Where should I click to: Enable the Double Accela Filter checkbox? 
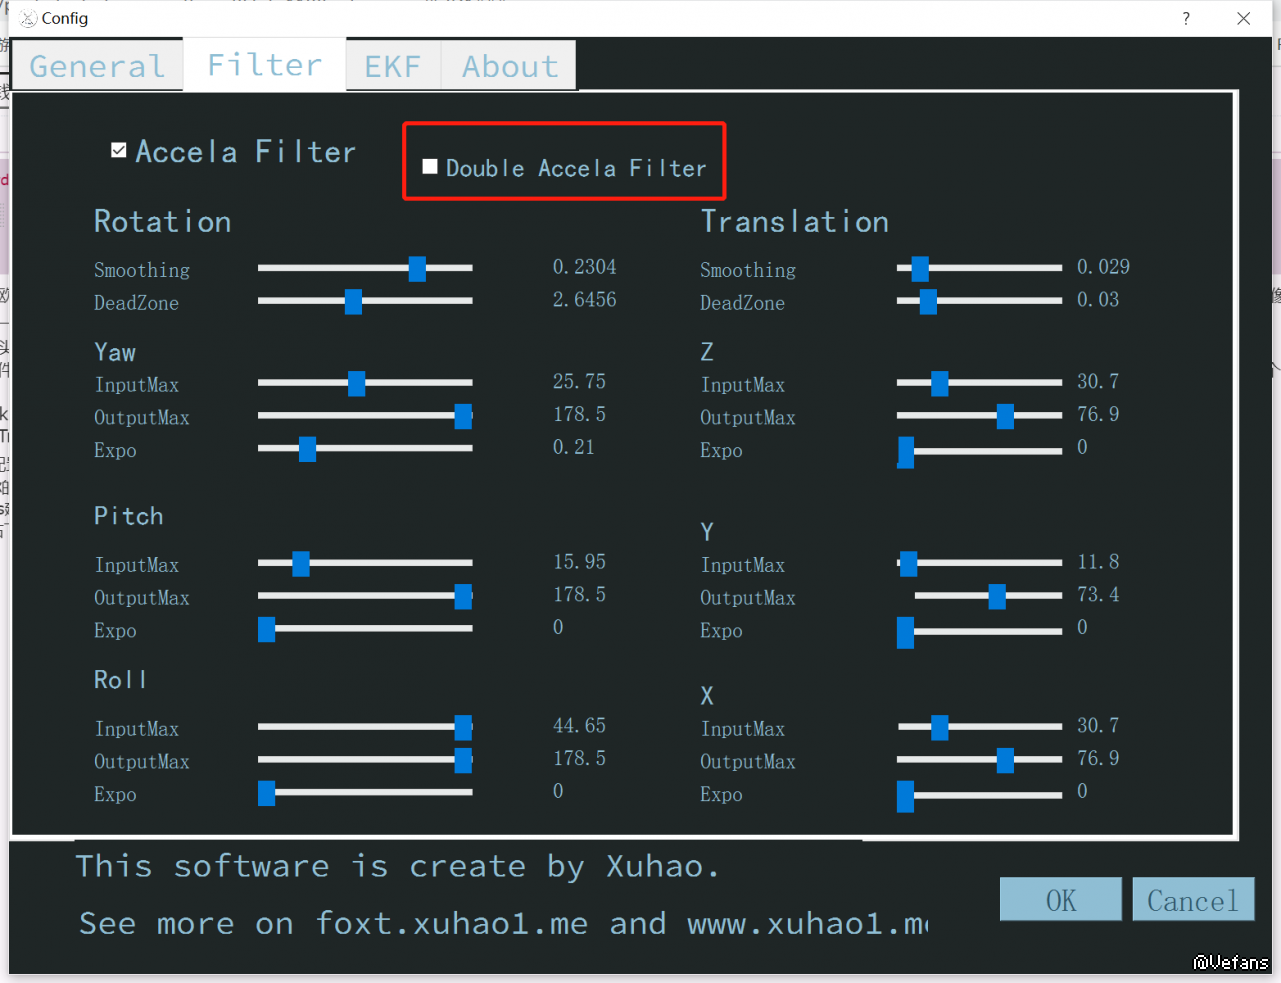point(430,167)
